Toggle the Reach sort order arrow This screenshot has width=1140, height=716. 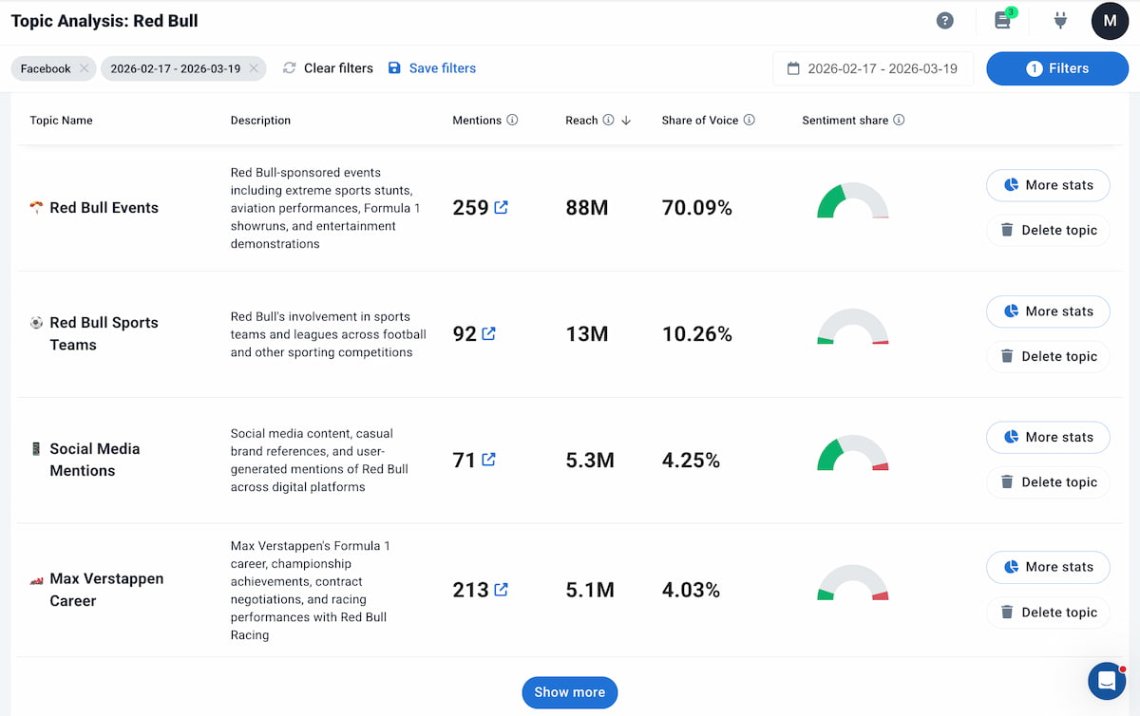point(627,120)
